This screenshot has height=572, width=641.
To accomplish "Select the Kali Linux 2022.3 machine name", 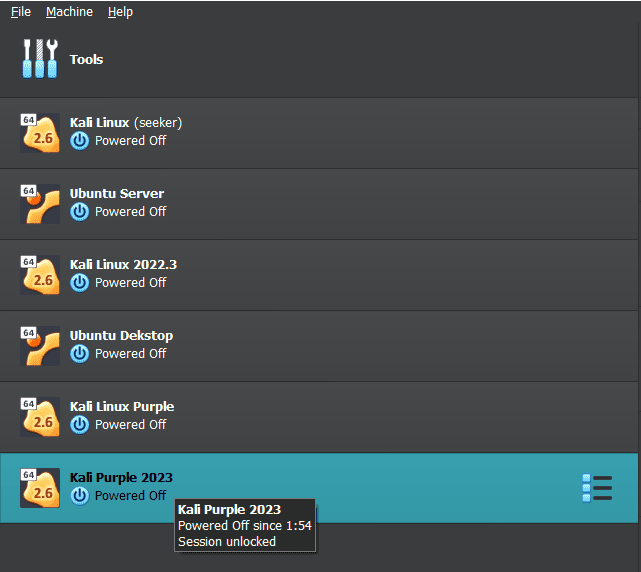I will coord(123,265).
